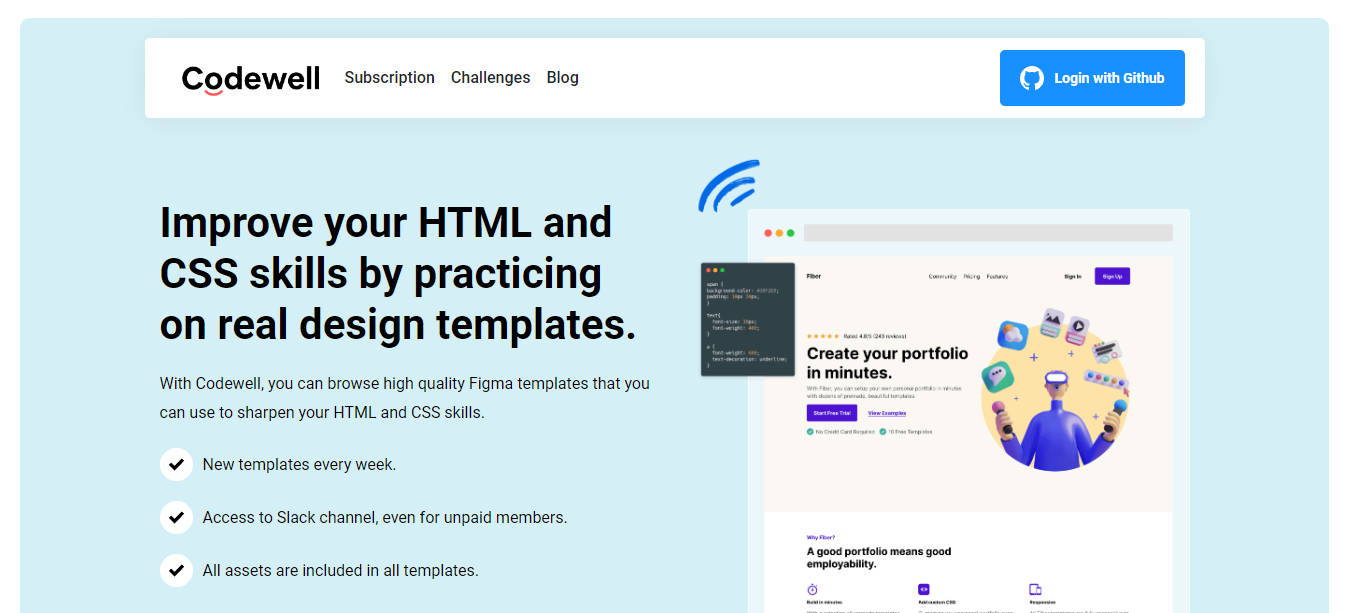The height and width of the screenshot is (613, 1345).
Task: Click the weather cloud icon in illustration
Action: point(1012,334)
